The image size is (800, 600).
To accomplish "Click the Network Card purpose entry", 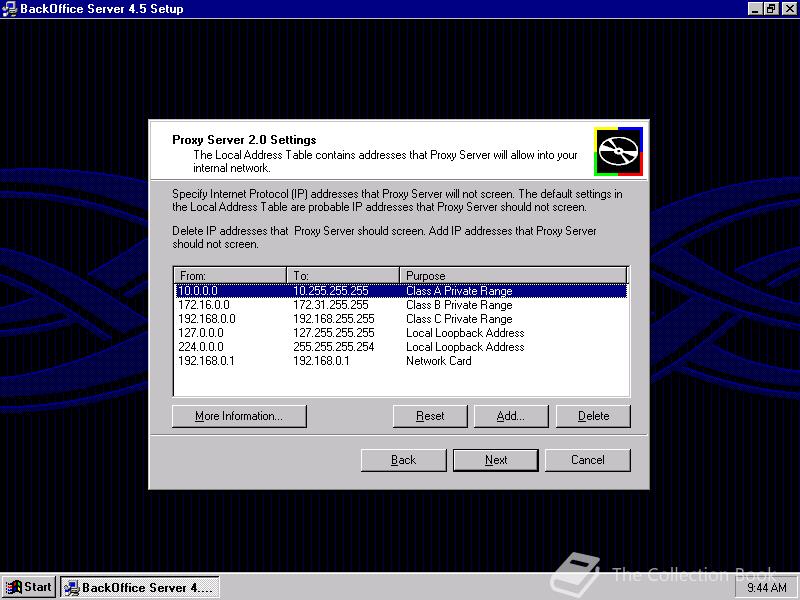I will 439,361.
